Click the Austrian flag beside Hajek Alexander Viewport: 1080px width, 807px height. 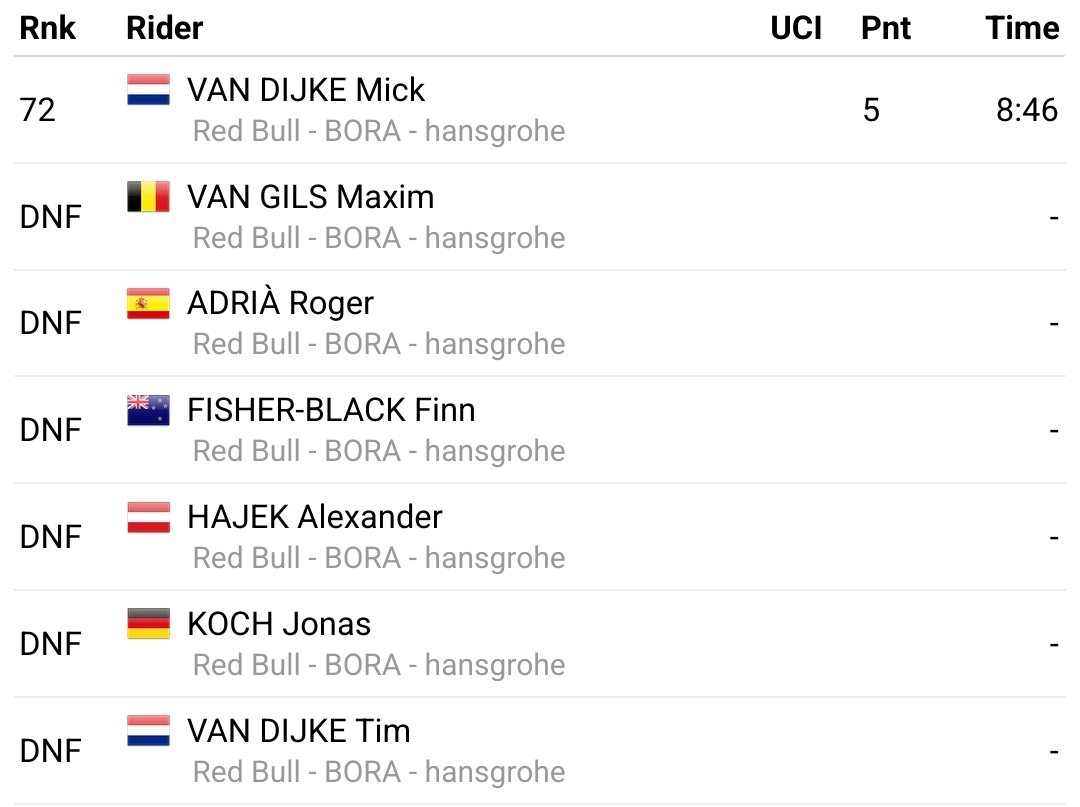[x=148, y=517]
